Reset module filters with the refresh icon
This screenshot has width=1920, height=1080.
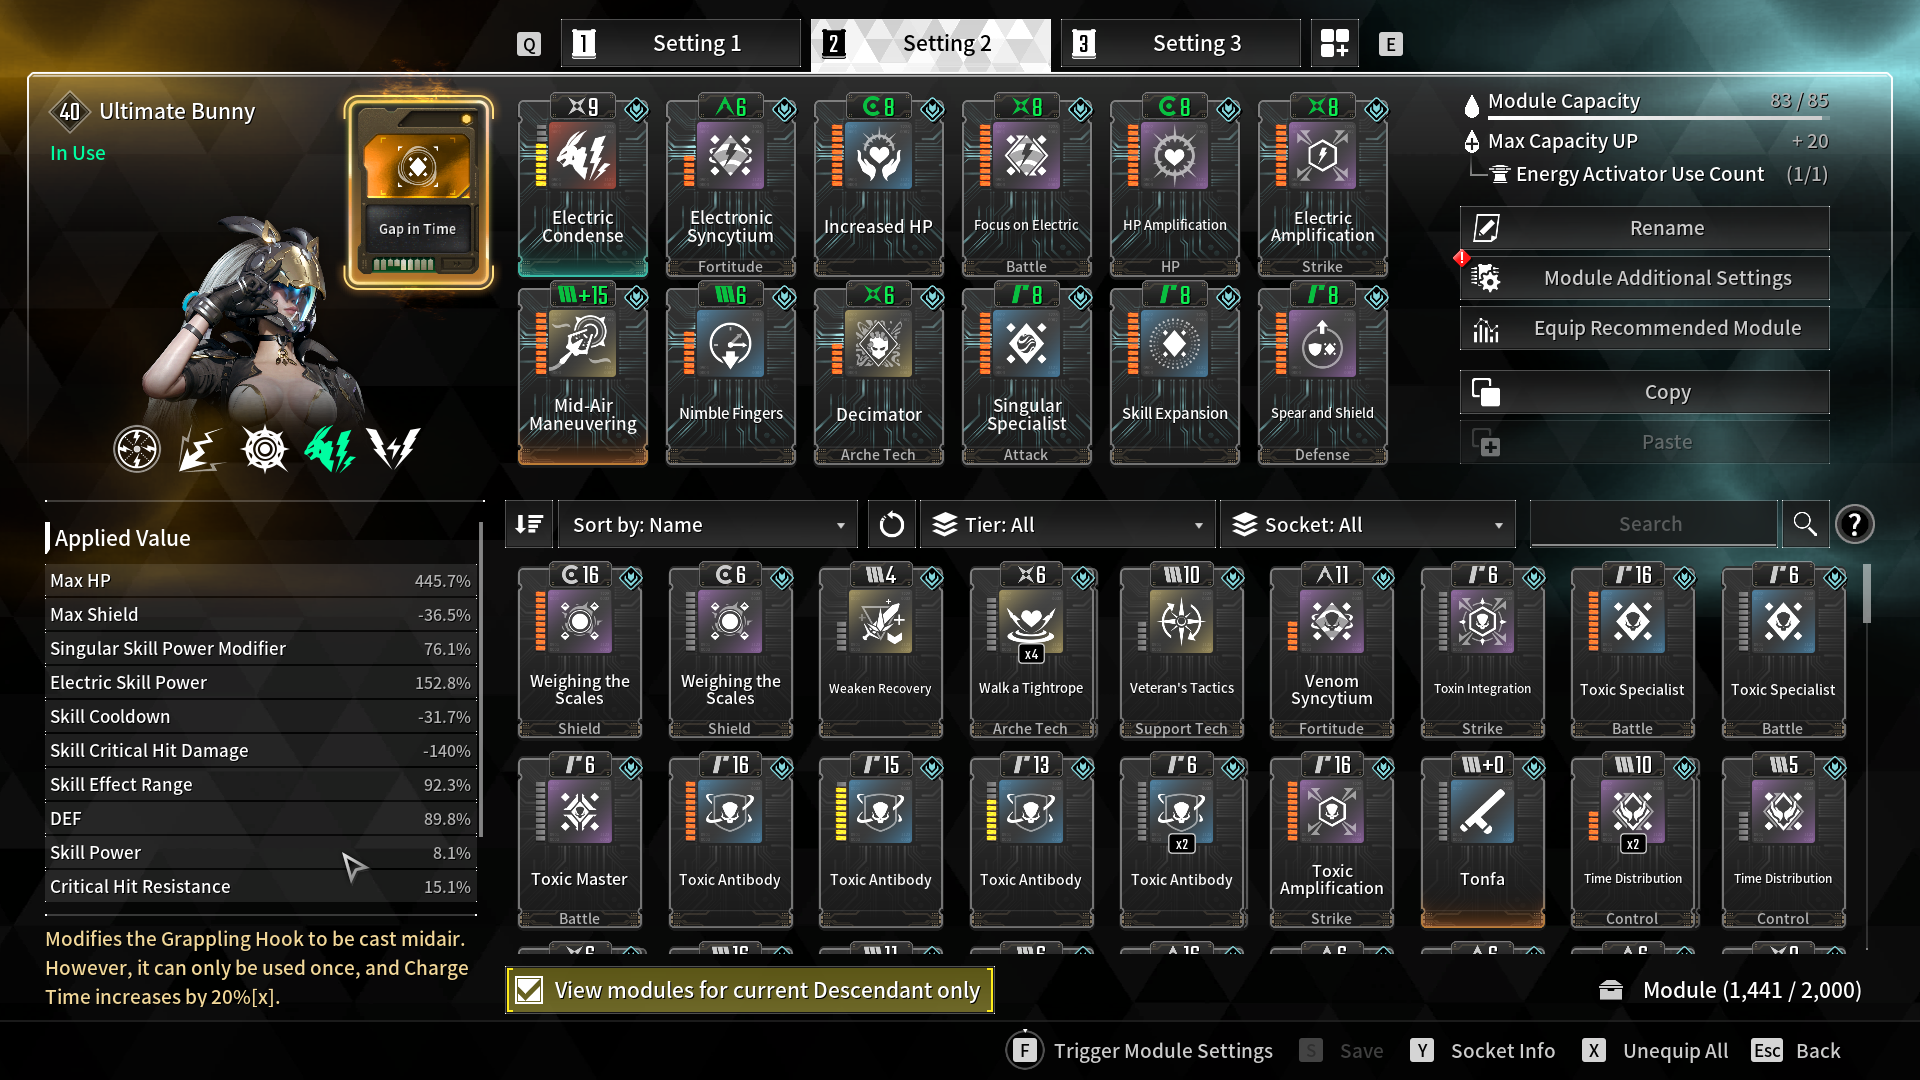click(891, 524)
